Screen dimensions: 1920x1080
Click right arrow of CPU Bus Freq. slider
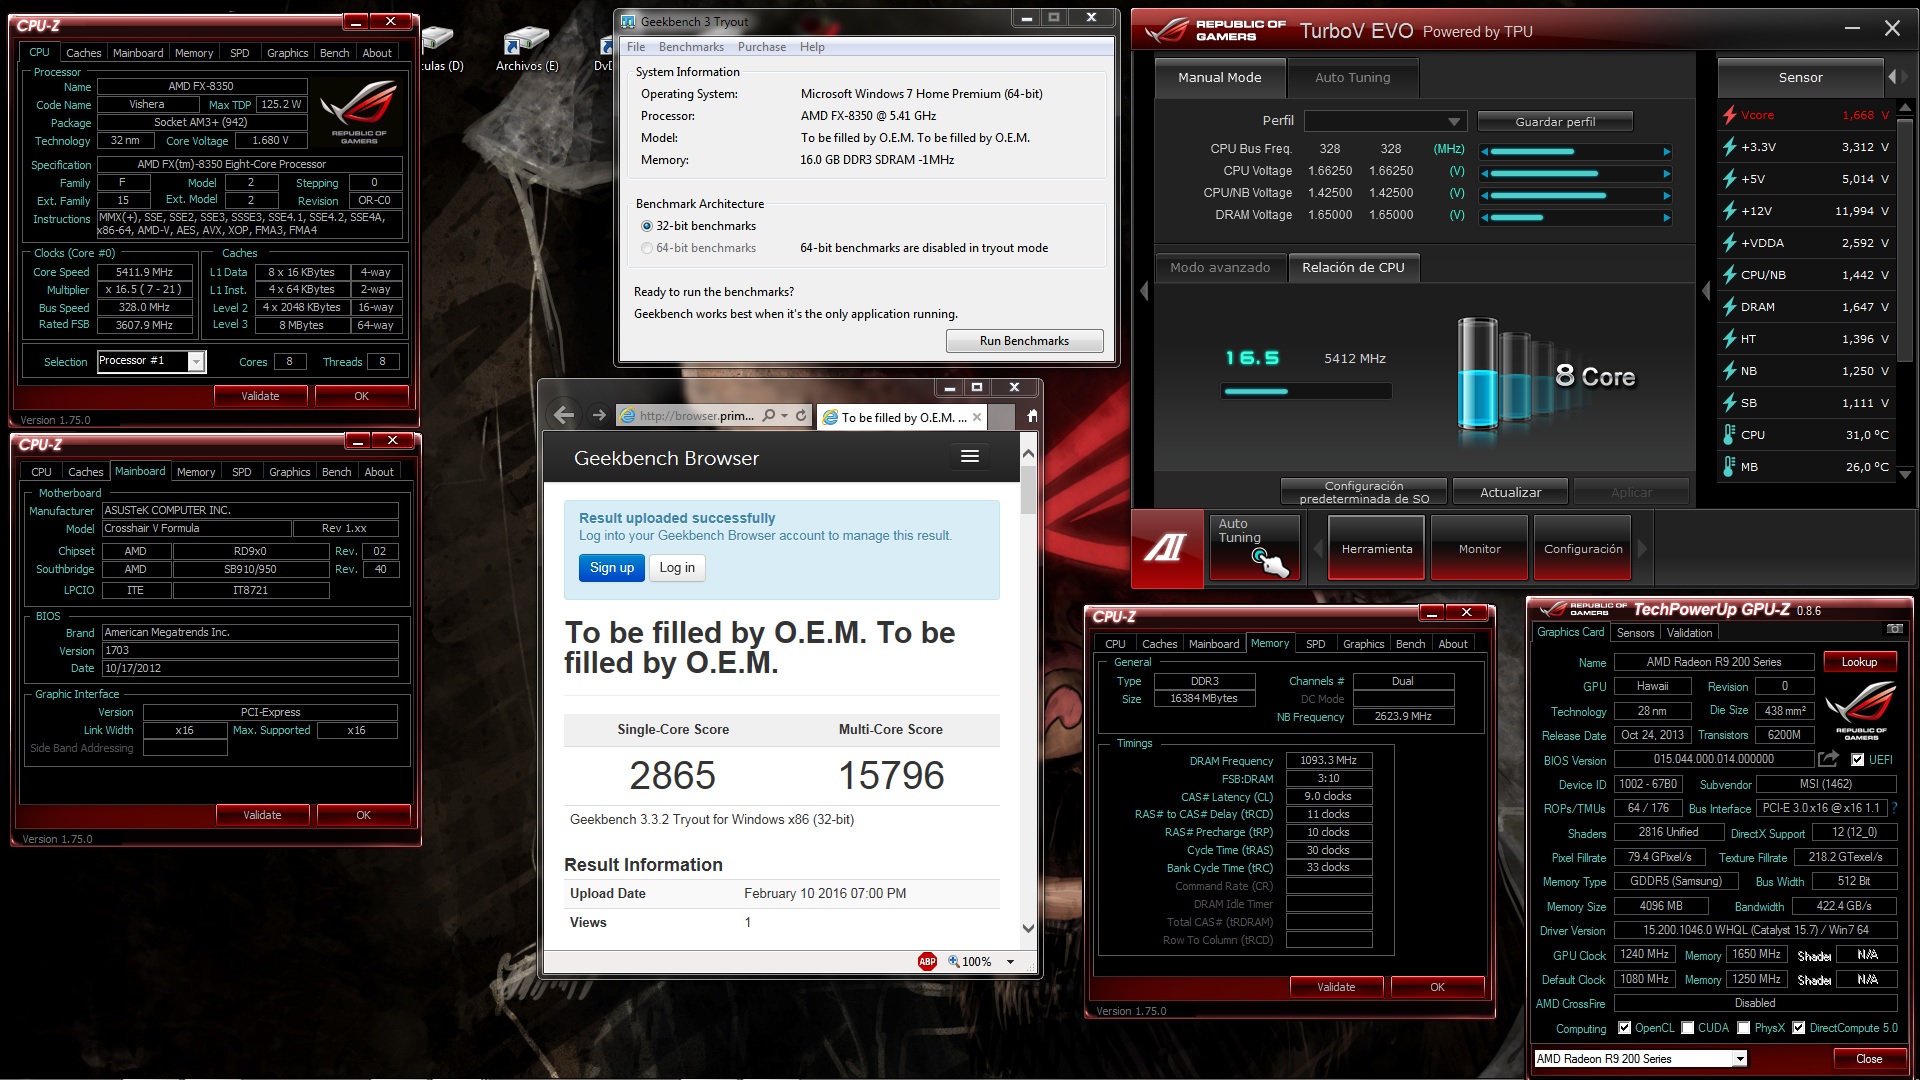pos(1666,152)
